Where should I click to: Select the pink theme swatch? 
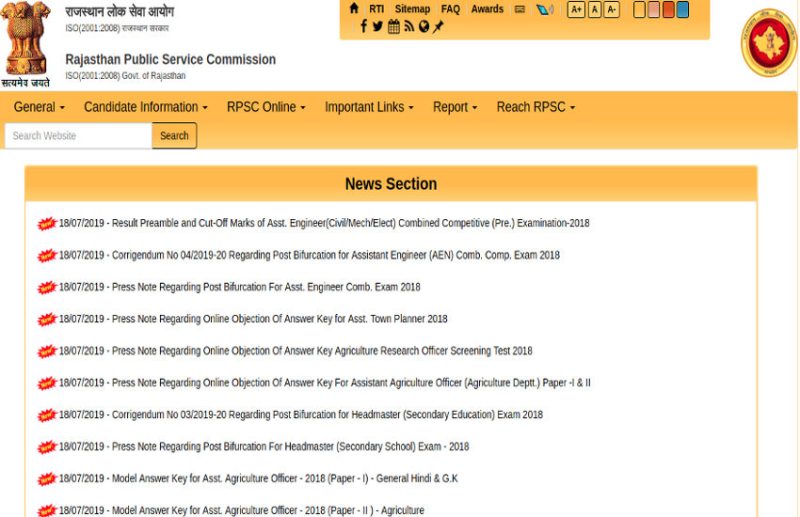[654, 9]
